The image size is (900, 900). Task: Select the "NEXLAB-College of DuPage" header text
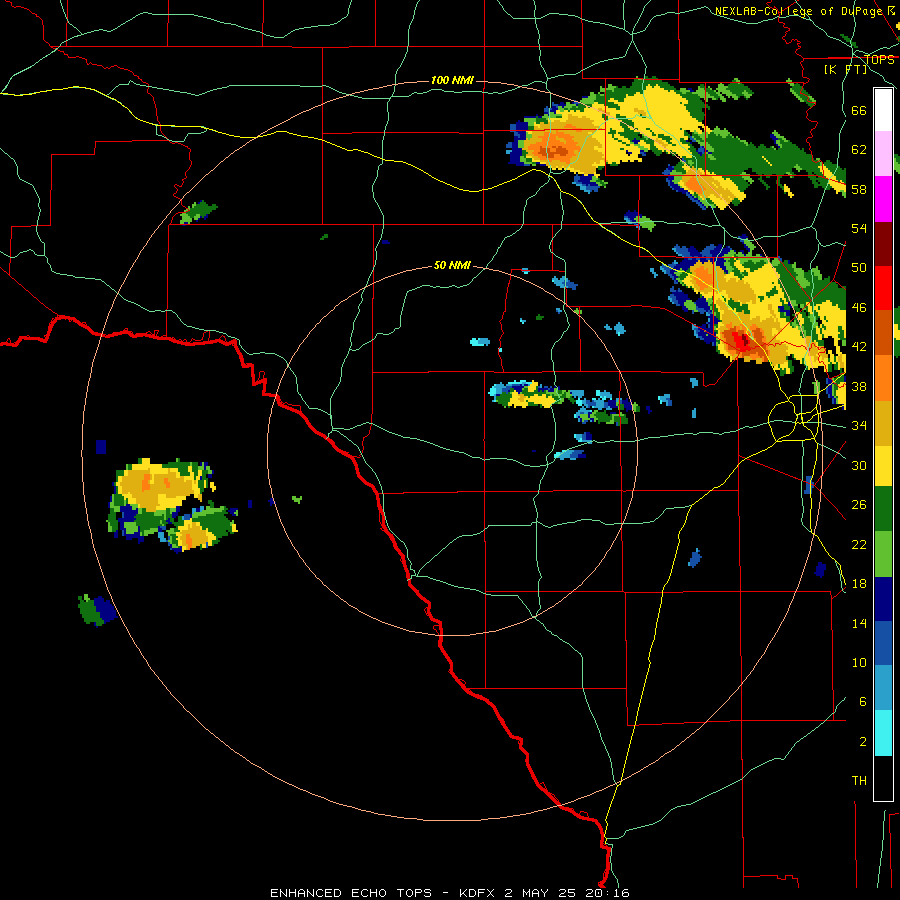pyautogui.click(x=799, y=11)
